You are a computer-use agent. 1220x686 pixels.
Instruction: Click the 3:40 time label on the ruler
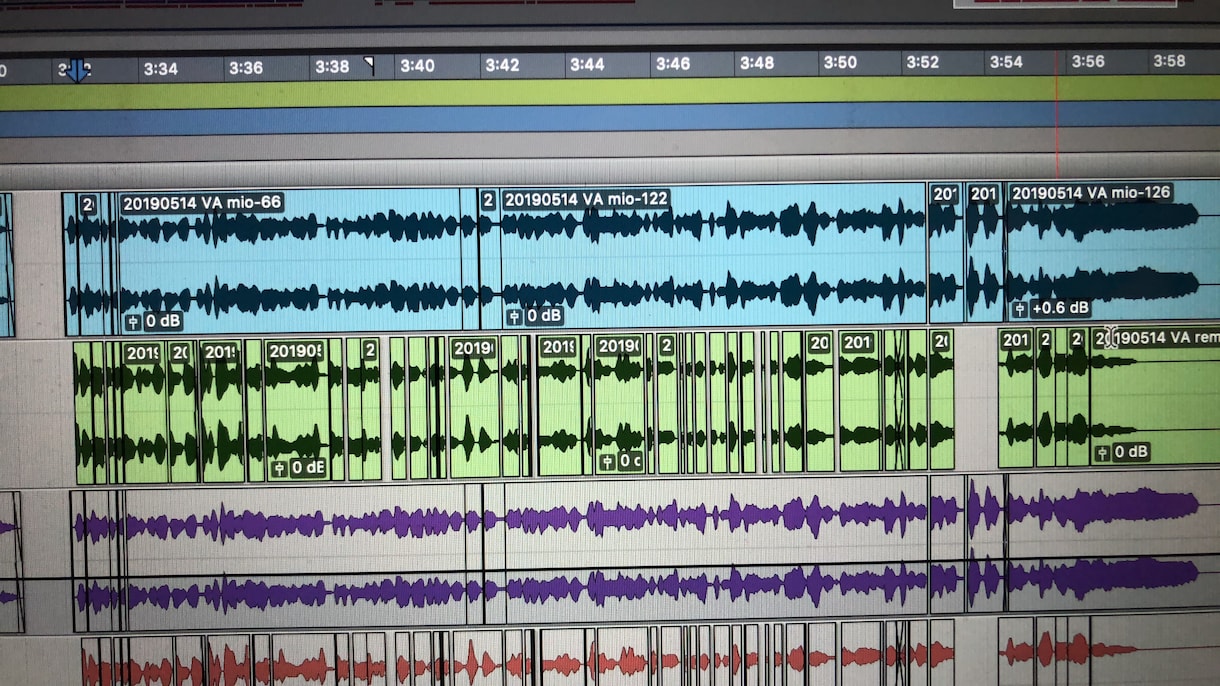[417, 66]
